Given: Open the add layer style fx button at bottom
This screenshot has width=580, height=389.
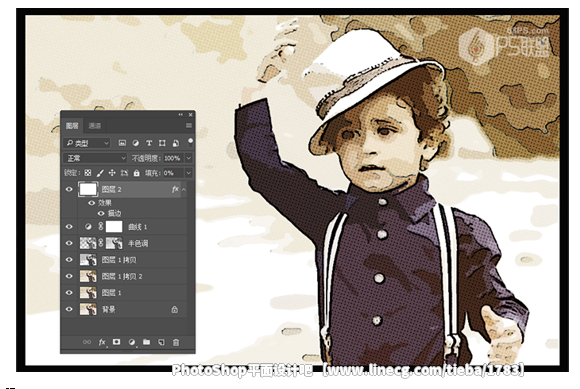Looking at the screenshot, I should click(102, 342).
